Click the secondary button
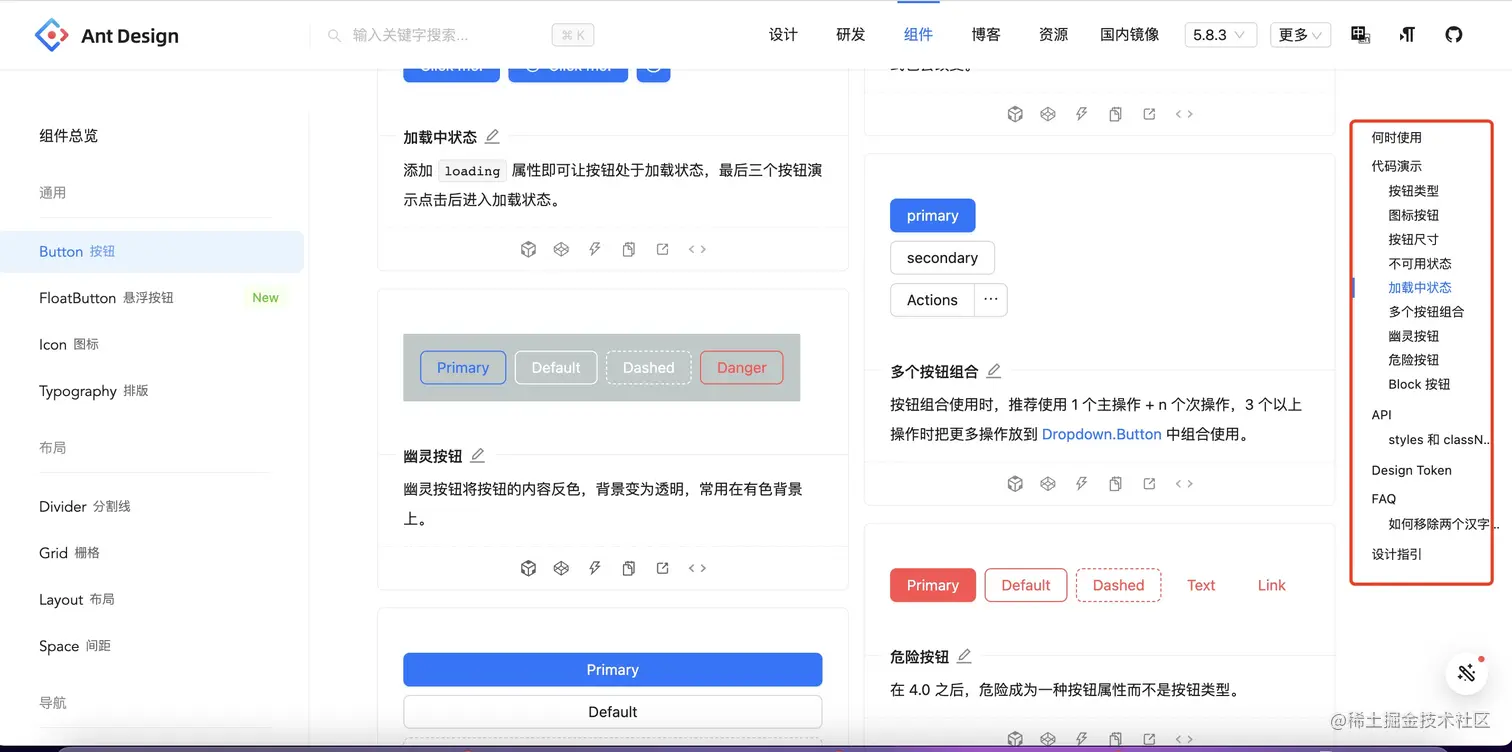 pyautogui.click(x=942, y=258)
